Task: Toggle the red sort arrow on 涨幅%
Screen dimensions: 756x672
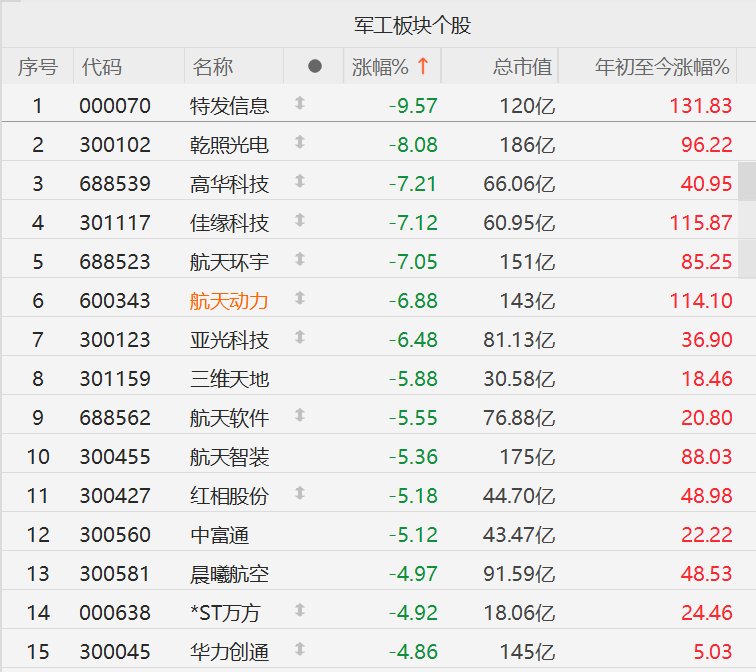Action: (x=423, y=66)
